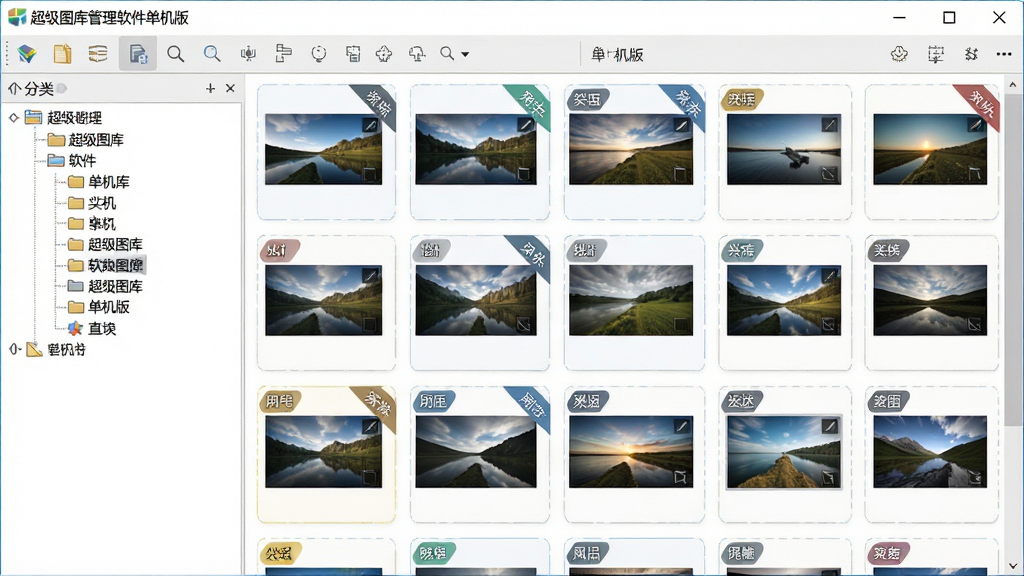Open the yellow notepad document icon in toolbar
This screenshot has height=576, width=1024.
click(x=63, y=54)
